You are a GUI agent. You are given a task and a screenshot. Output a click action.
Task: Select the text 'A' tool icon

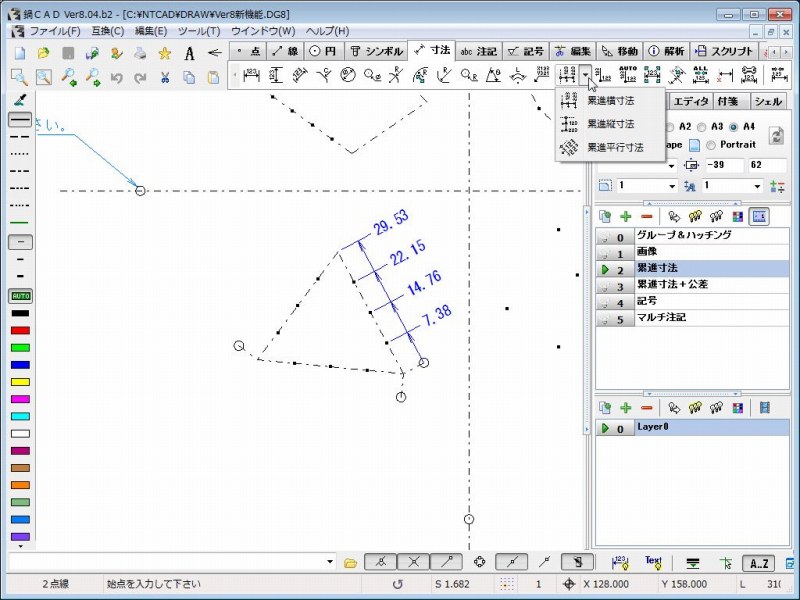tap(189, 53)
